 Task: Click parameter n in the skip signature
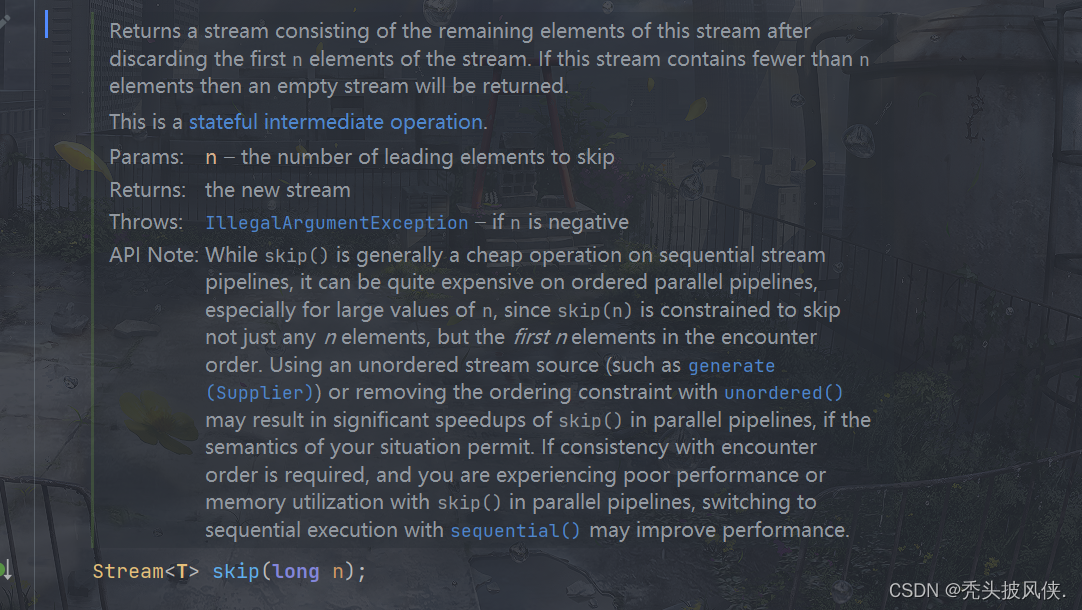[338, 572]
